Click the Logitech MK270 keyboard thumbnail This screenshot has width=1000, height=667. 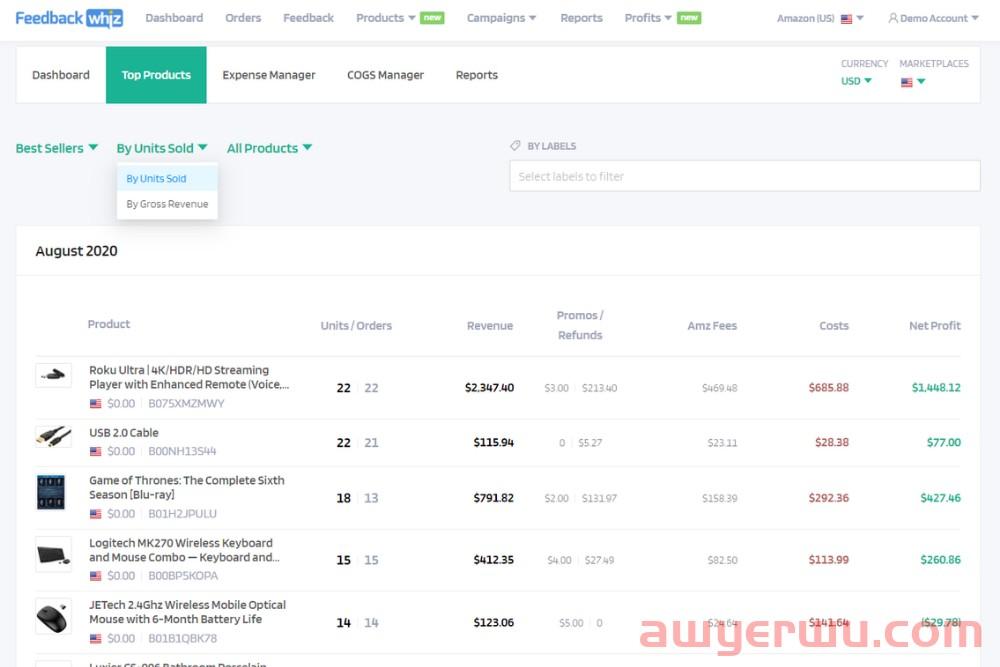click(53, 554)
